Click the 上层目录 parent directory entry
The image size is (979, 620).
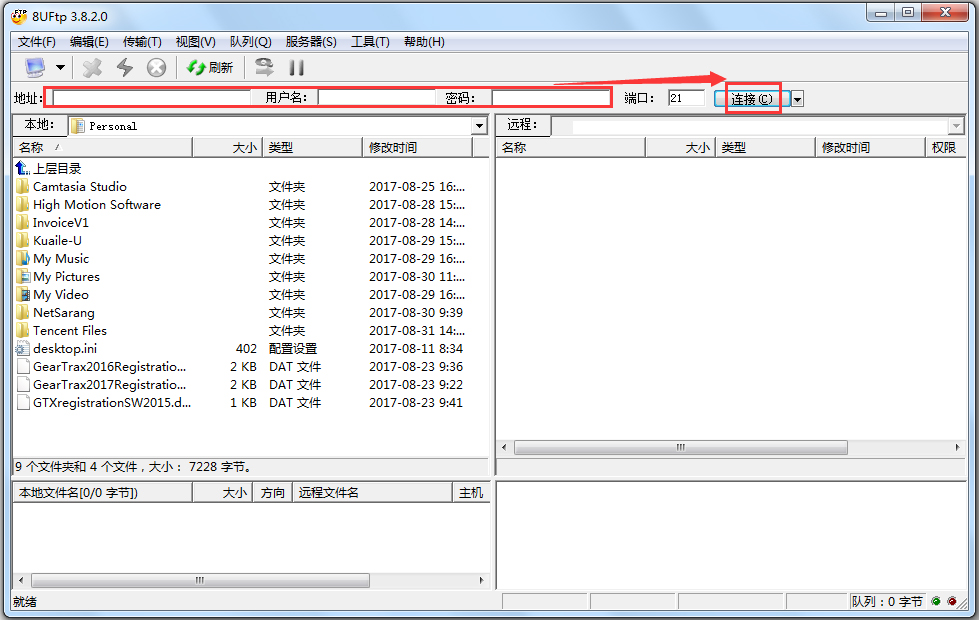pyautogui.click(x=57, y=169)
